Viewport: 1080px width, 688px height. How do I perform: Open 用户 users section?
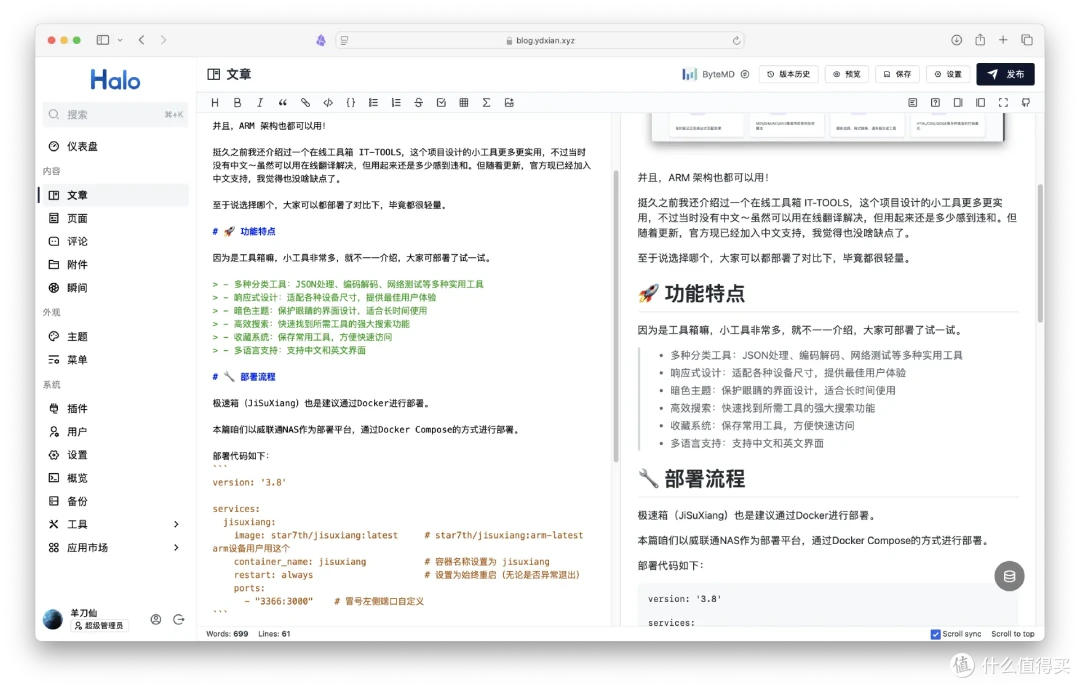(x=114, y=432)
